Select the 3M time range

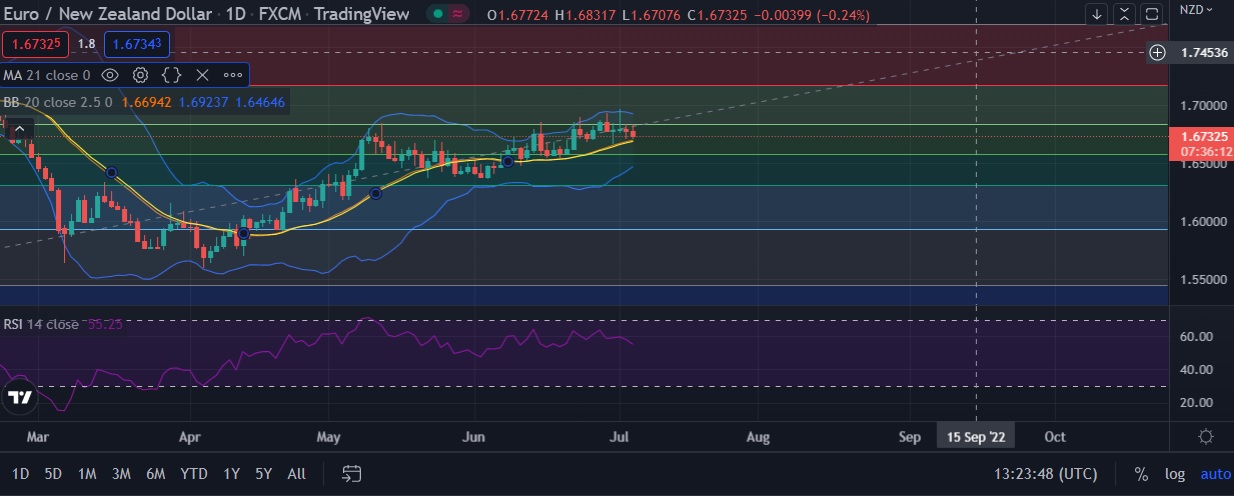pos(121,474)
